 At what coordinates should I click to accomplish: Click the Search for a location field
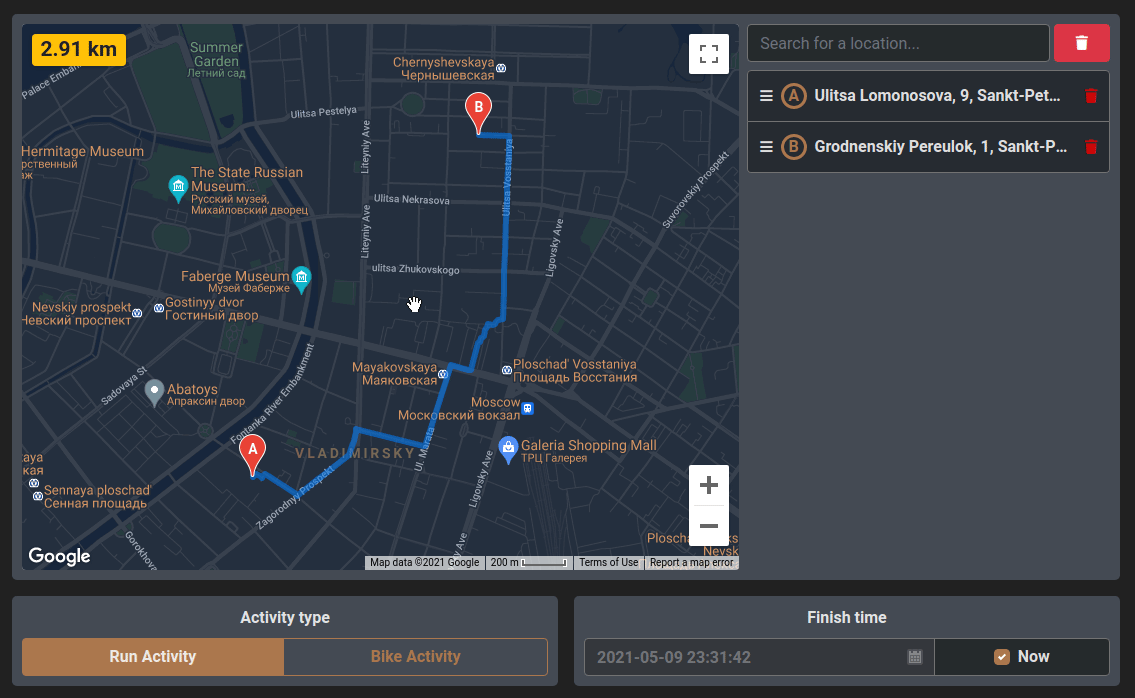point(898,43)
